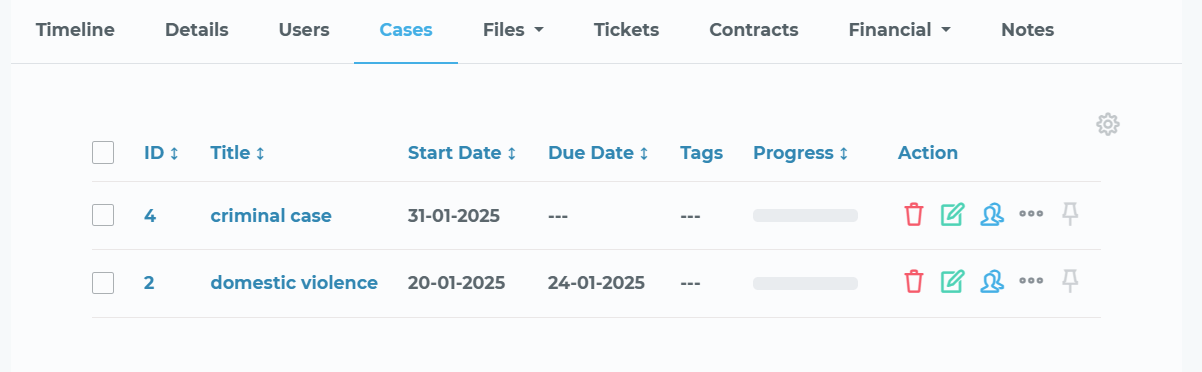
Task: Pin the criminal case row
Action: pos(1070,215)
